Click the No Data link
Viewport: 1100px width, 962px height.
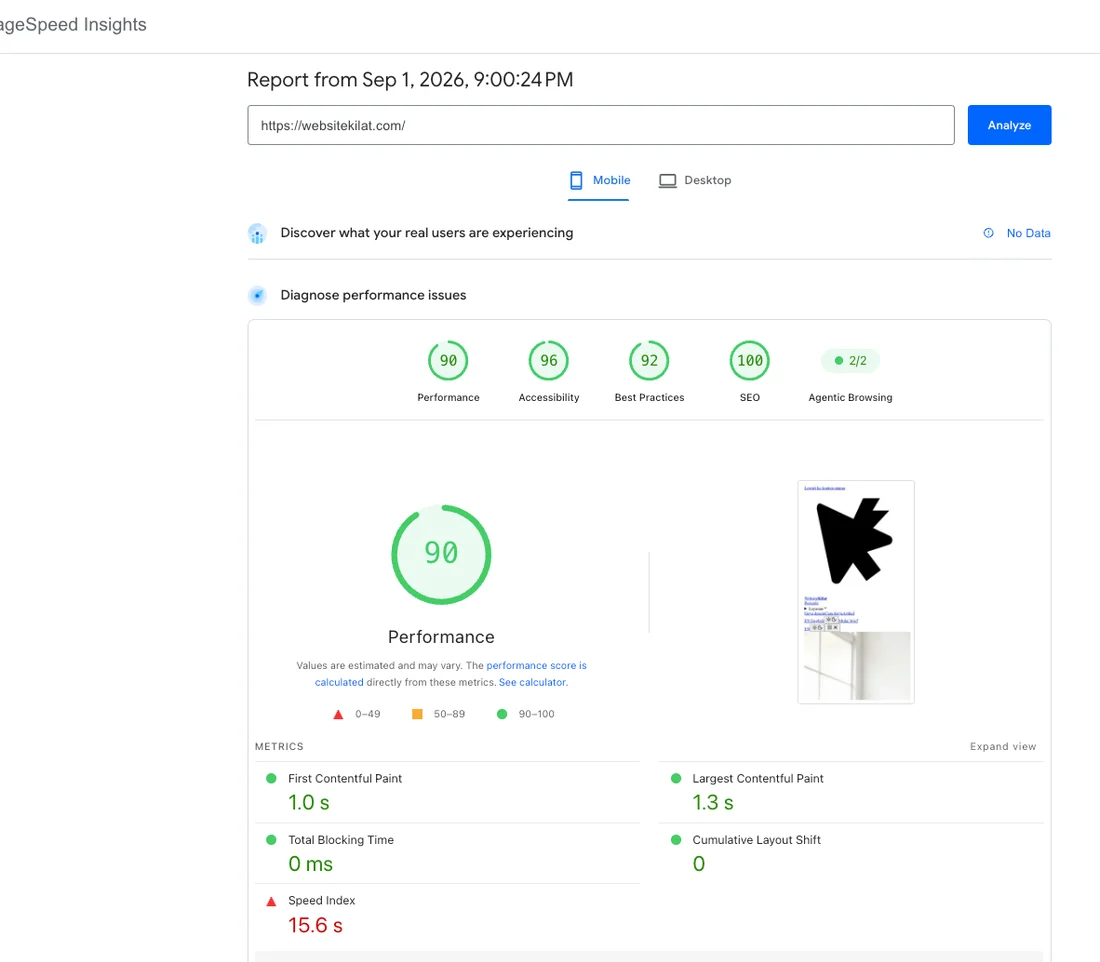(x=1028, y=233)
